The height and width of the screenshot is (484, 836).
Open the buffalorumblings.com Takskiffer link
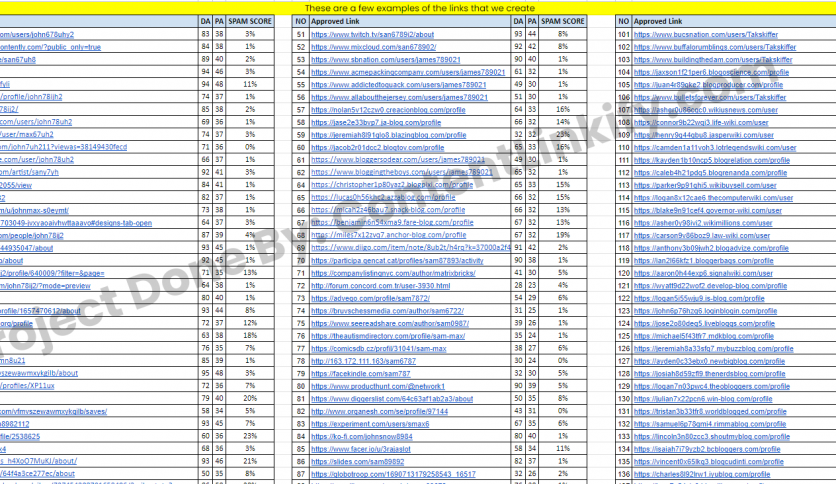coord(714,47)
